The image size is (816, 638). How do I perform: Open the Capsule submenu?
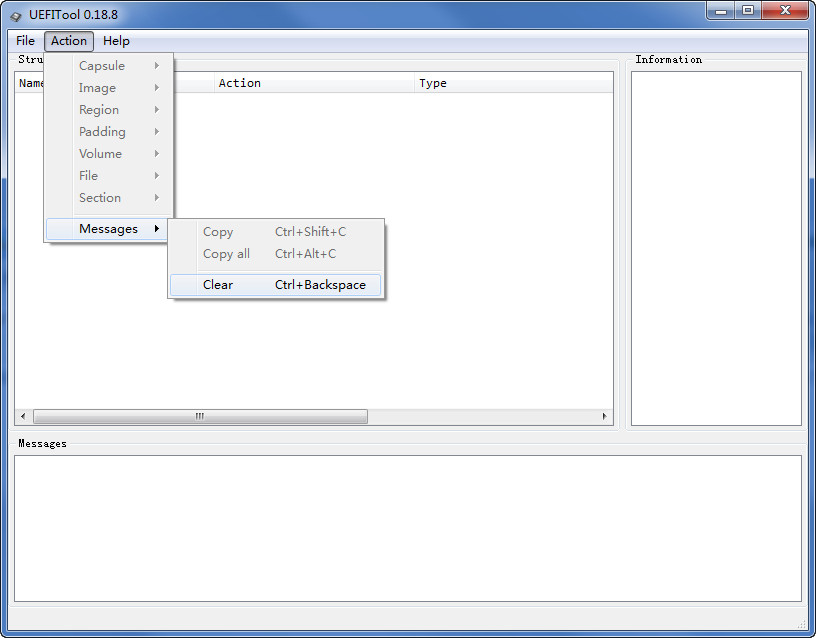(109, 66)
